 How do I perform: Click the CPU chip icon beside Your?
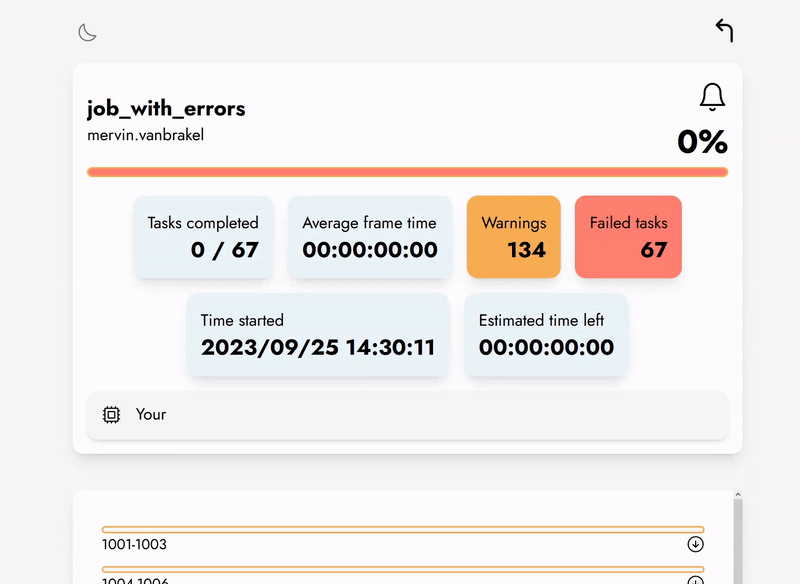pos(112,414)
